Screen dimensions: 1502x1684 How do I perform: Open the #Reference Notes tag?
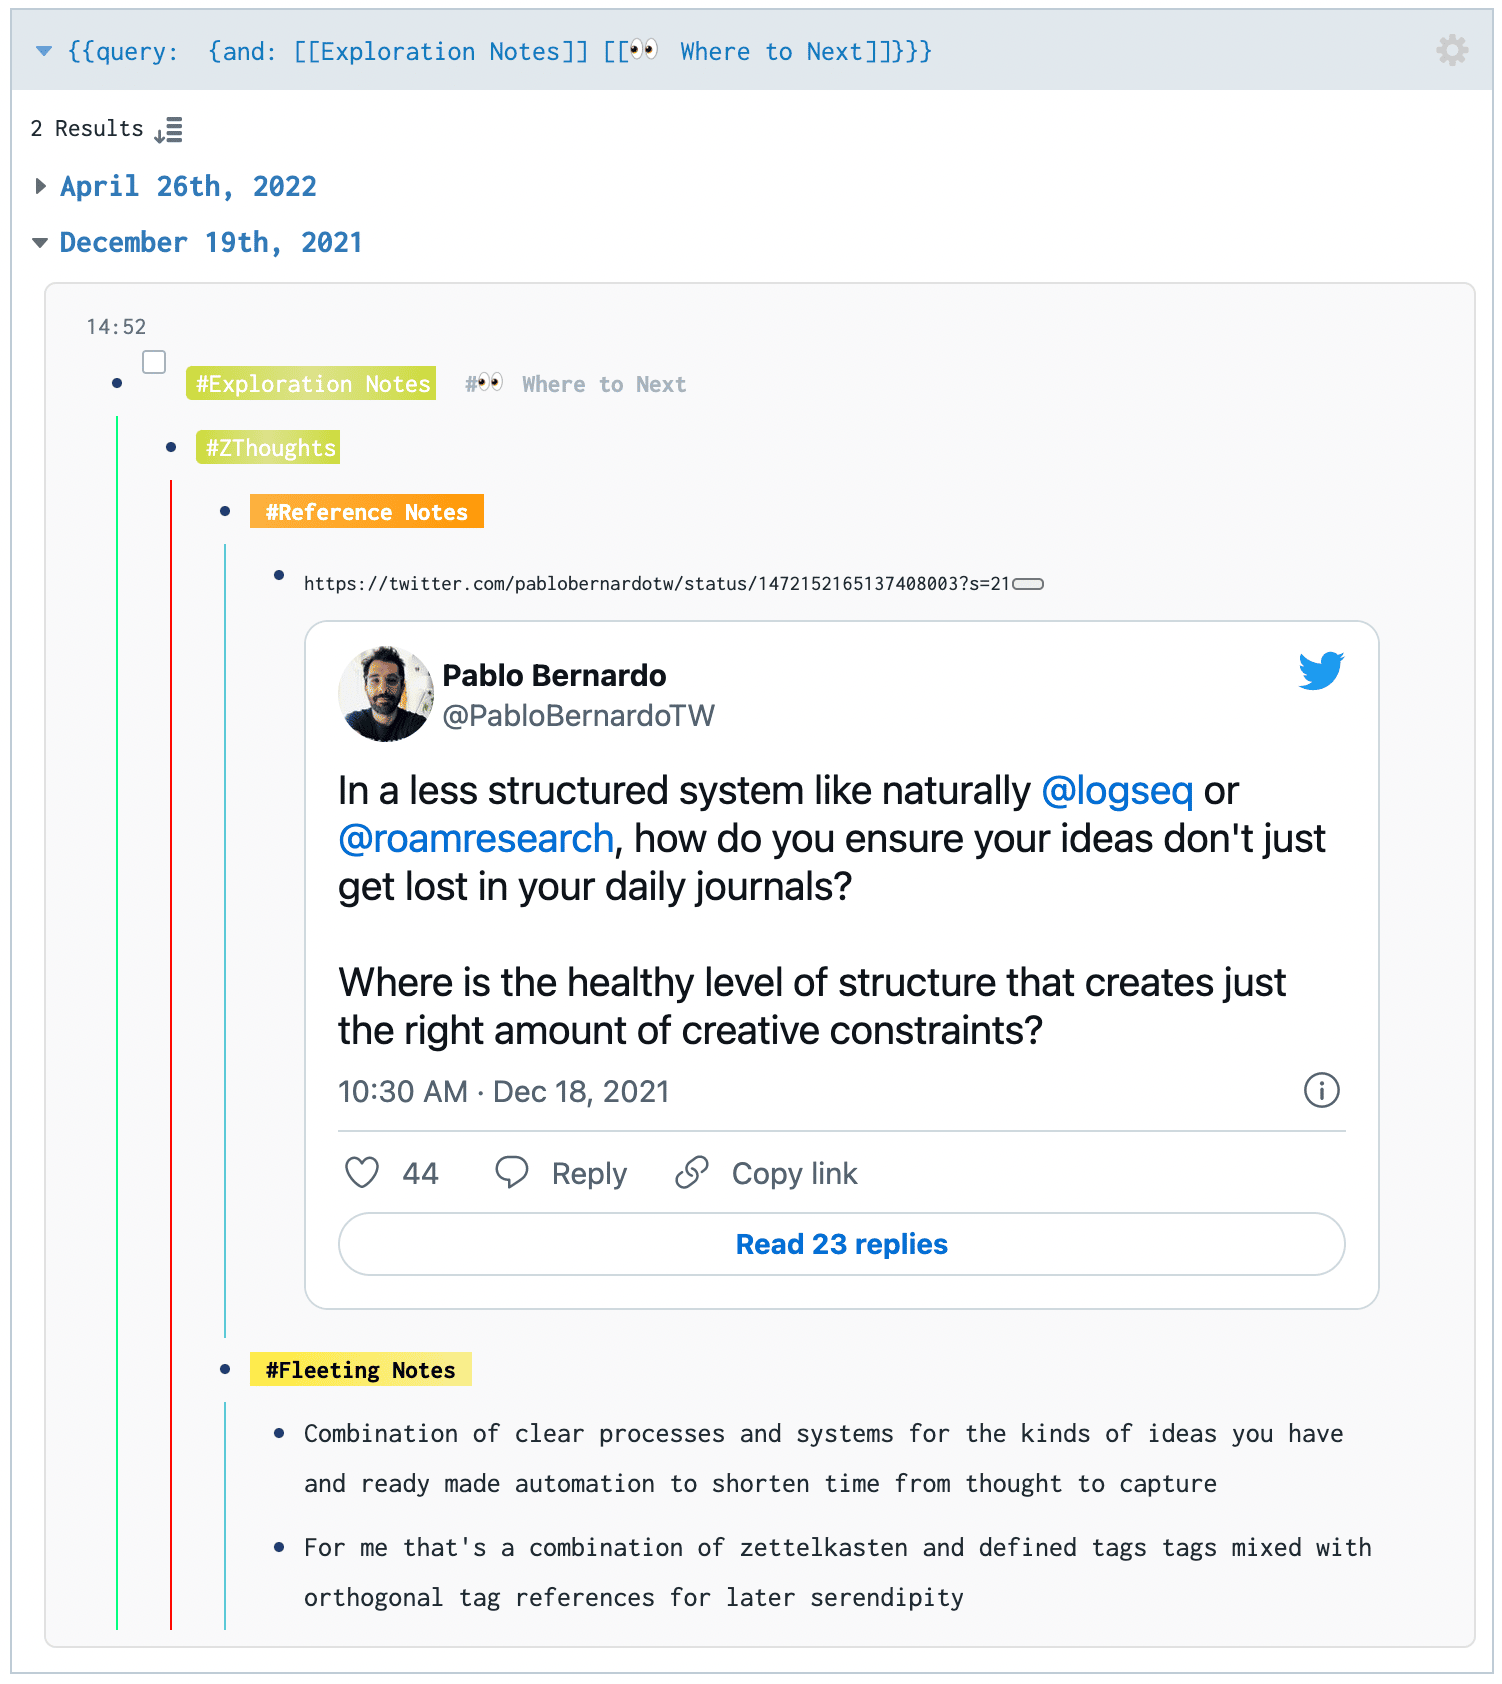click(x=367, y=511)
